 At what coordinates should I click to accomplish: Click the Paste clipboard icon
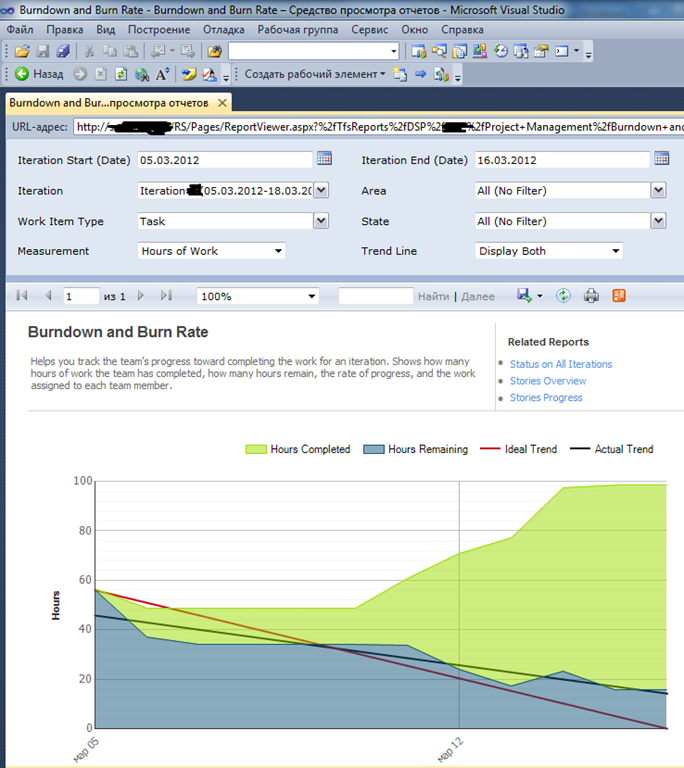pyautogui.click(x=130, y=51)
